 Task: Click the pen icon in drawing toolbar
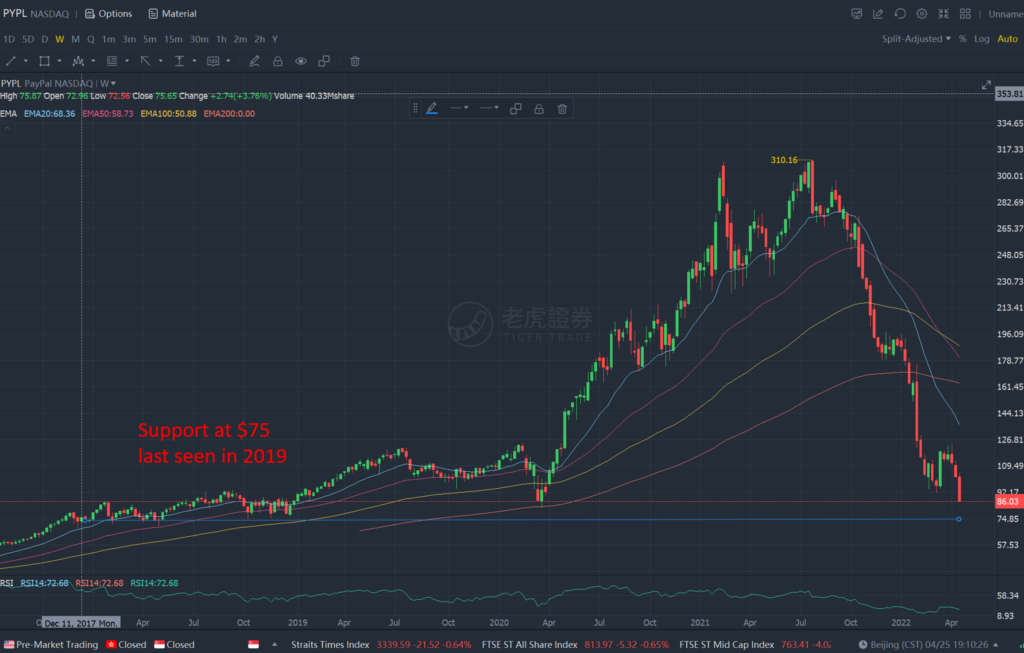coord(254,61)
